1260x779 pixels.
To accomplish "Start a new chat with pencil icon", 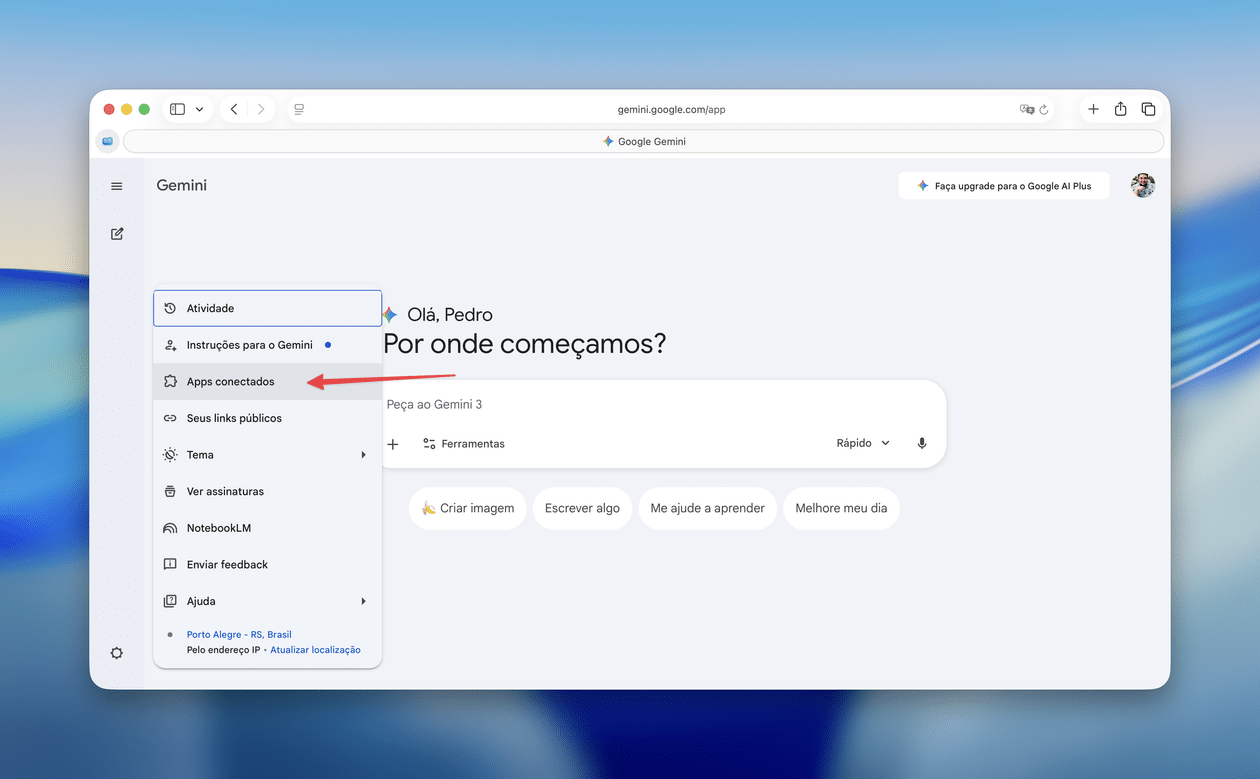I will coord(117,234).
